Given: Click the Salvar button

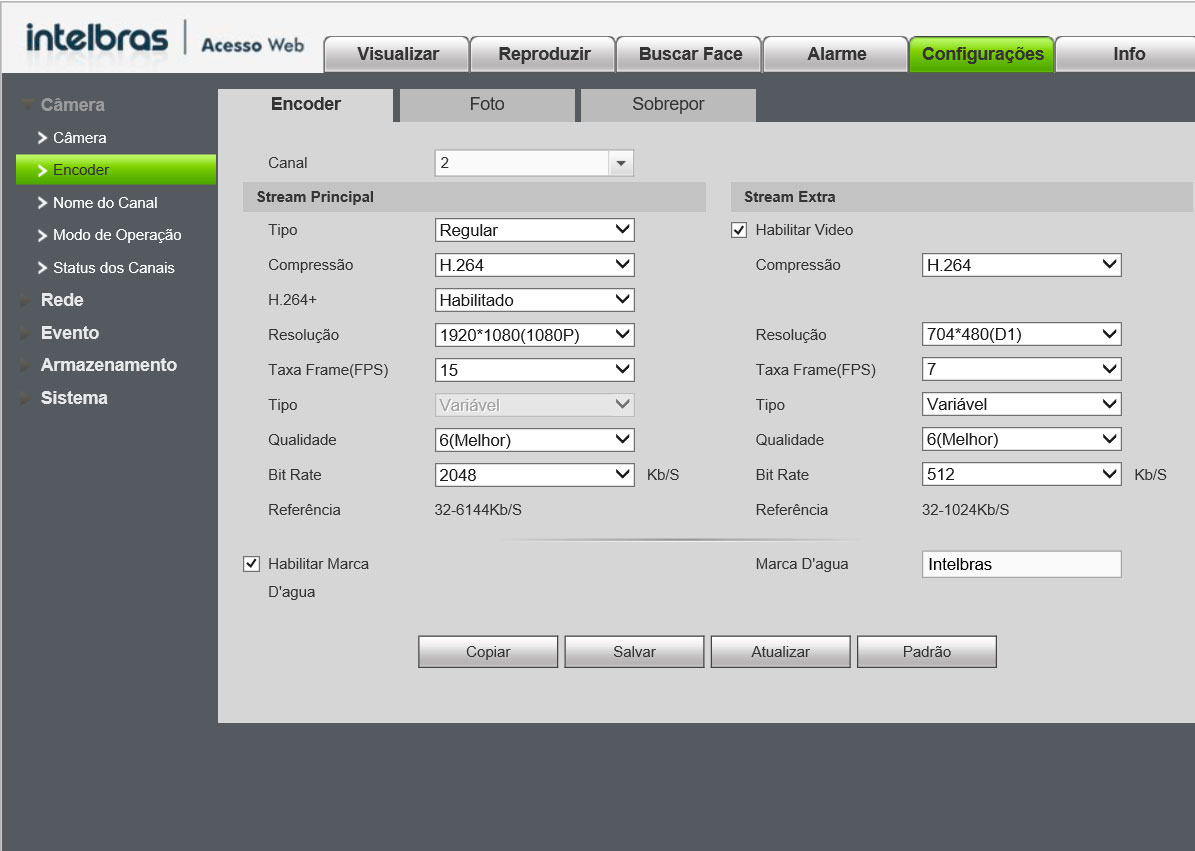Looking at the screenshot, I should pos(634,652).
